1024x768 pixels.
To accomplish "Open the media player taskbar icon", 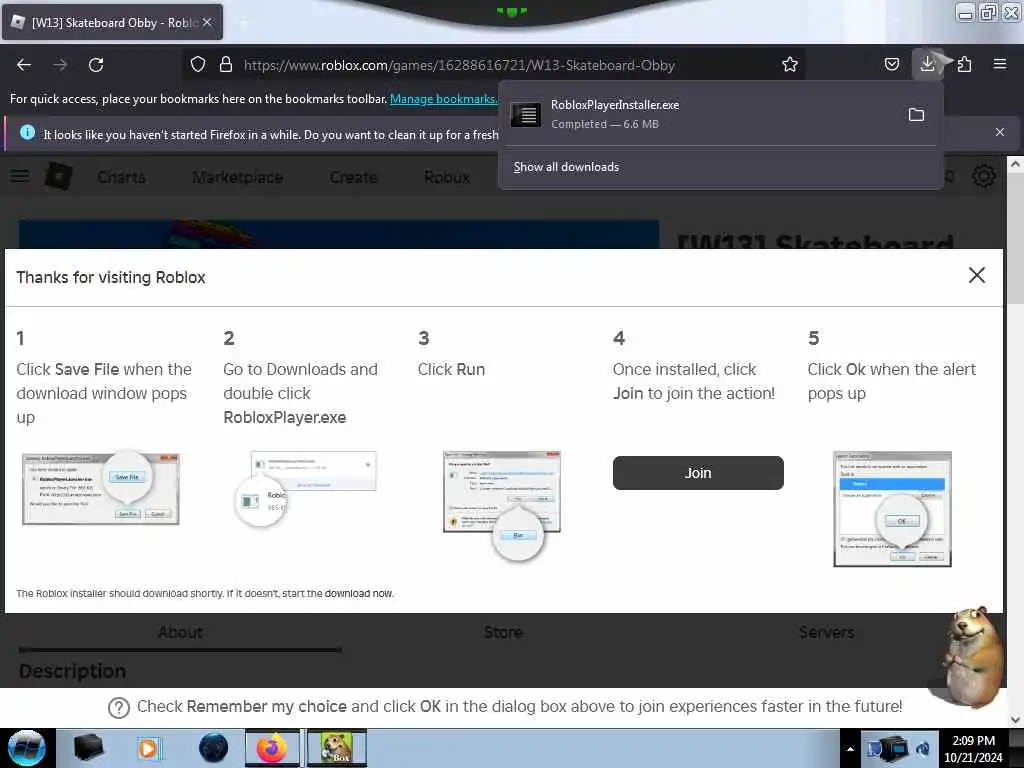I will [x=150, y=748].
